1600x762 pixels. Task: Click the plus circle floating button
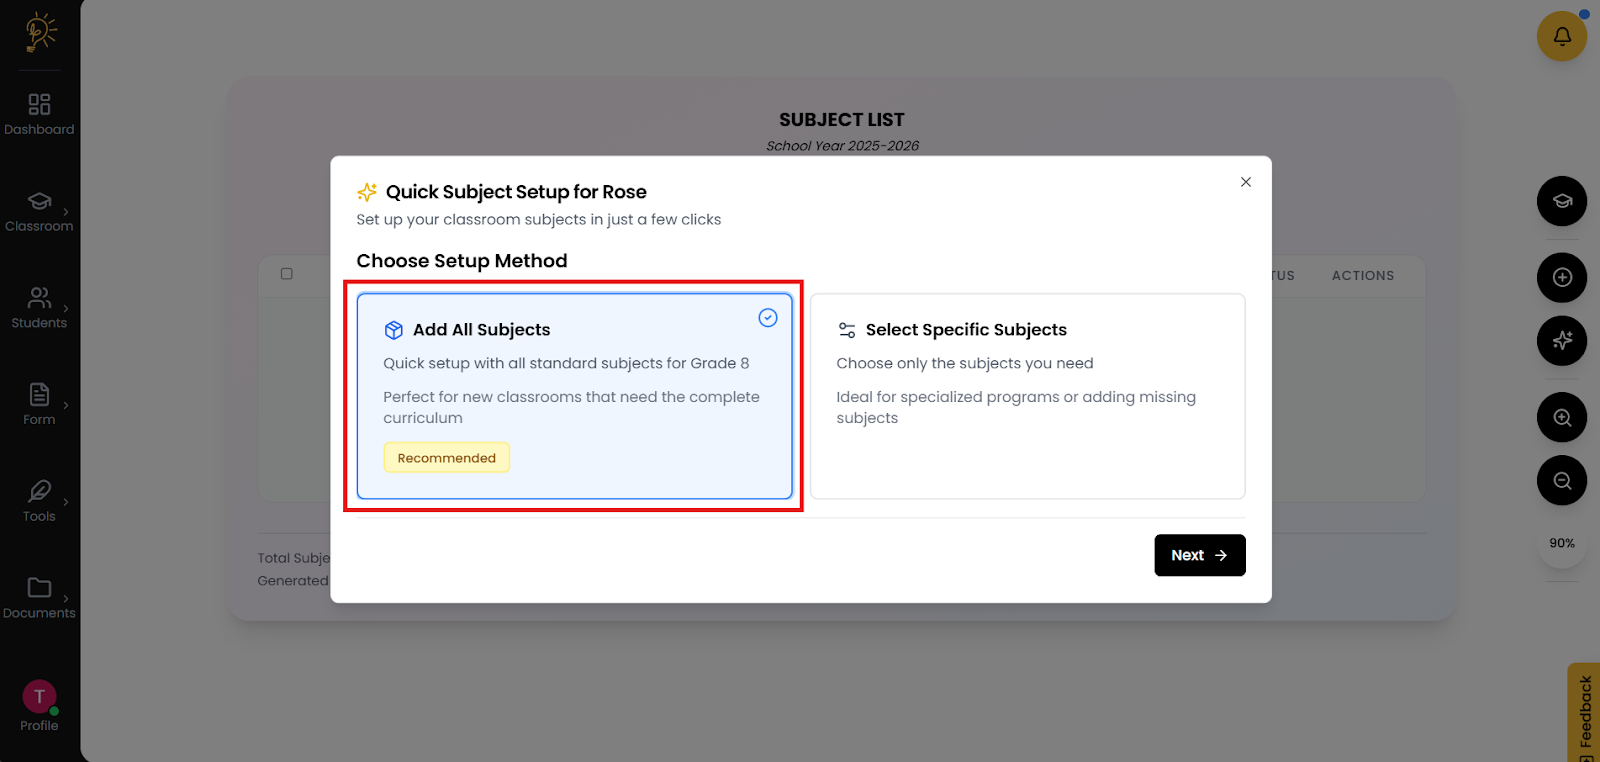pos(1561,277)
